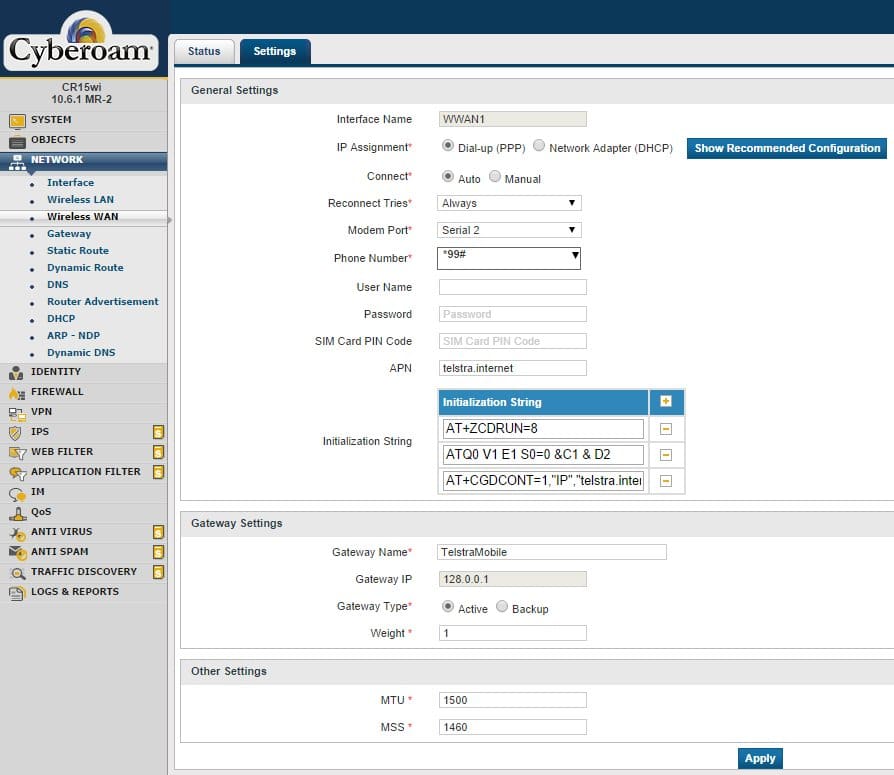Click Show Recommended Configuration button

click(x=787, y=148)
